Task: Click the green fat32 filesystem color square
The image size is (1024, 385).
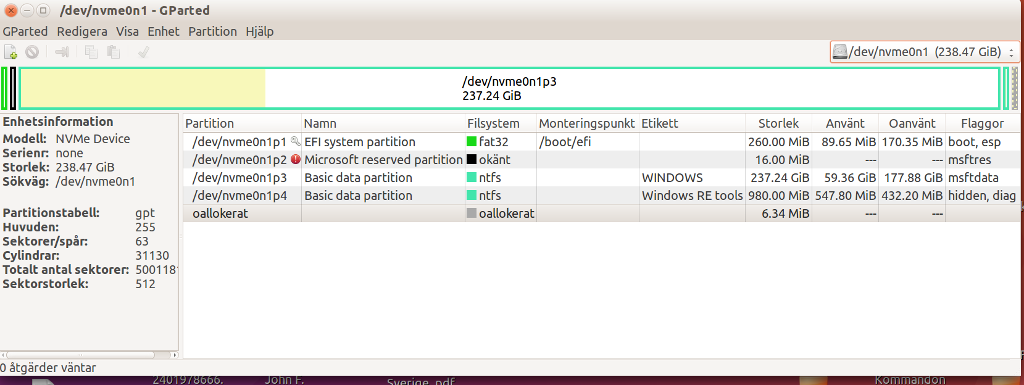Action: 472,141
